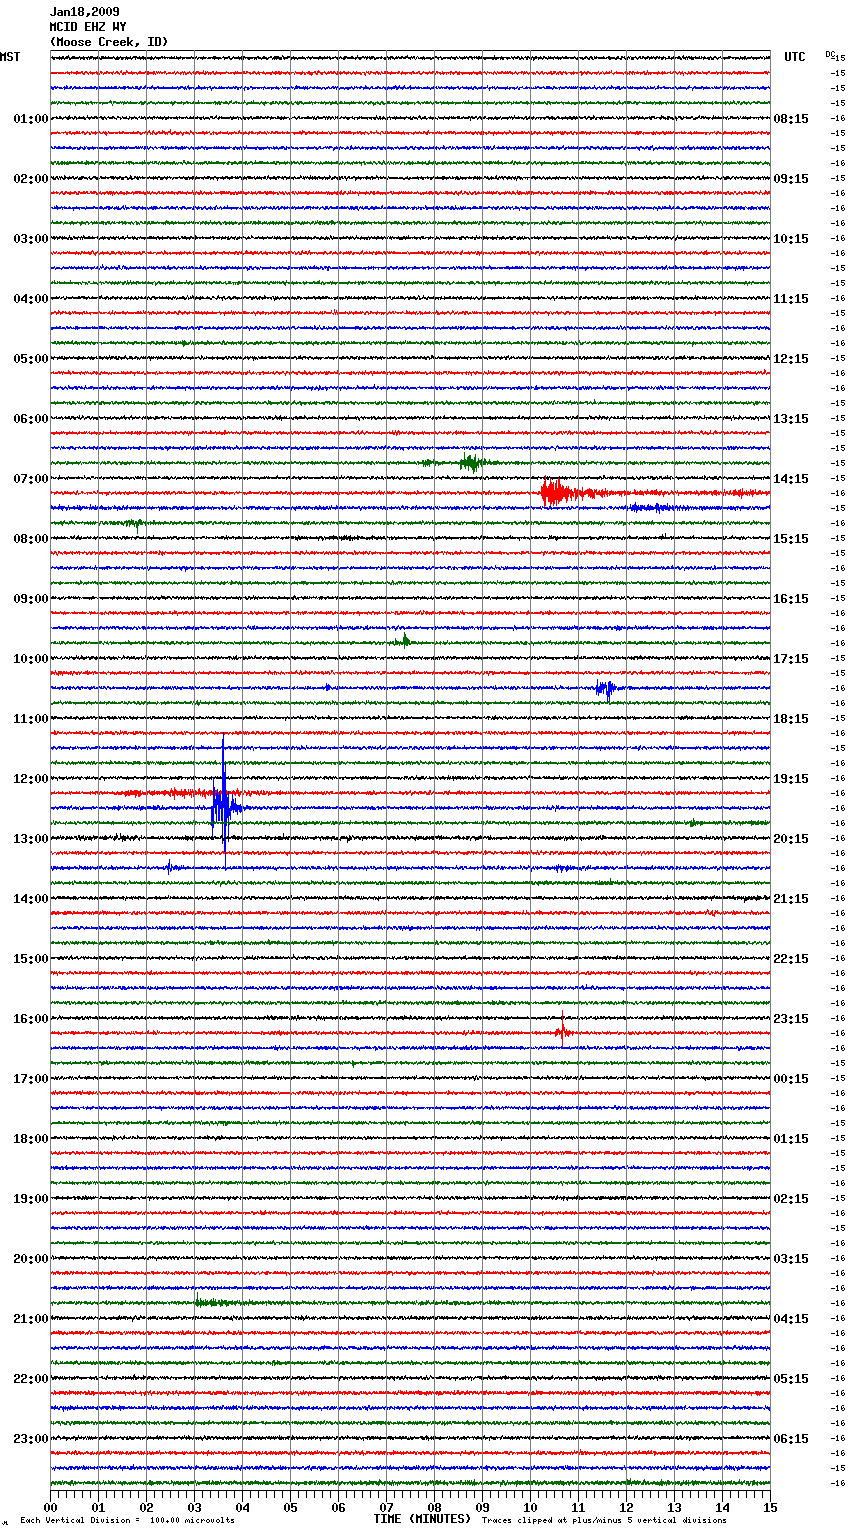Select the 23:00 MST row label
850x1534 pixels.
coord(31,1439)
